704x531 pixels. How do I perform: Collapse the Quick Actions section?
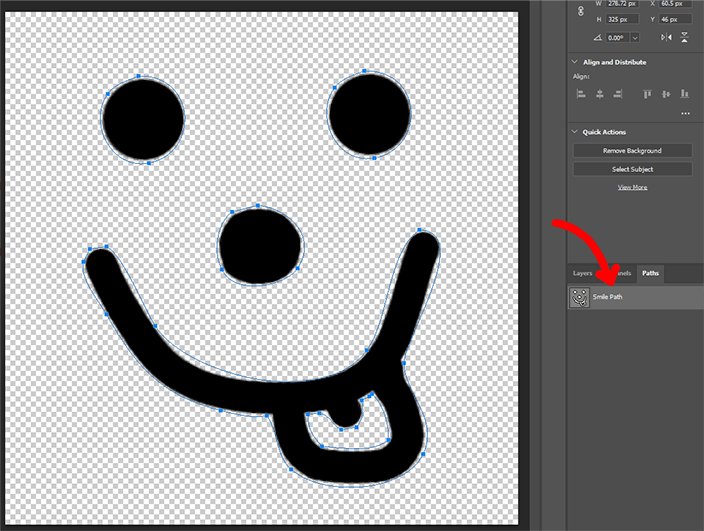click(x=574, y=132)
